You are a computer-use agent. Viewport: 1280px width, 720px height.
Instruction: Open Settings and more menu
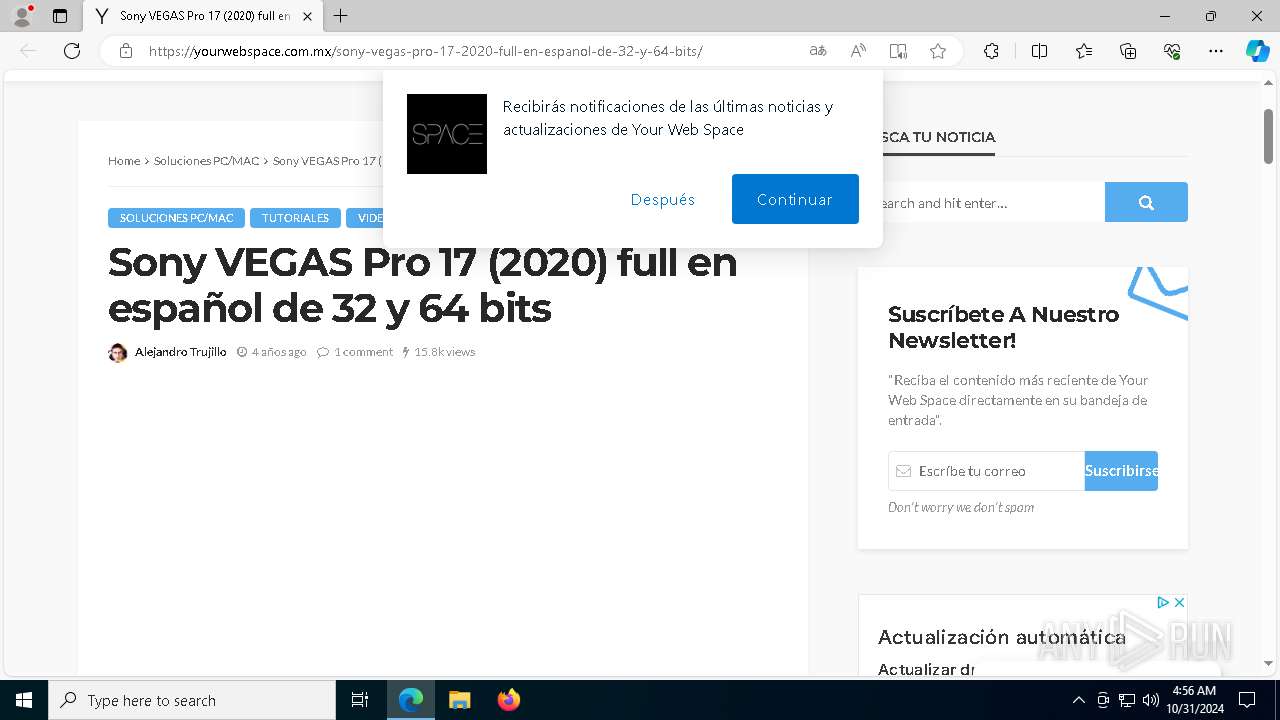1216,51
